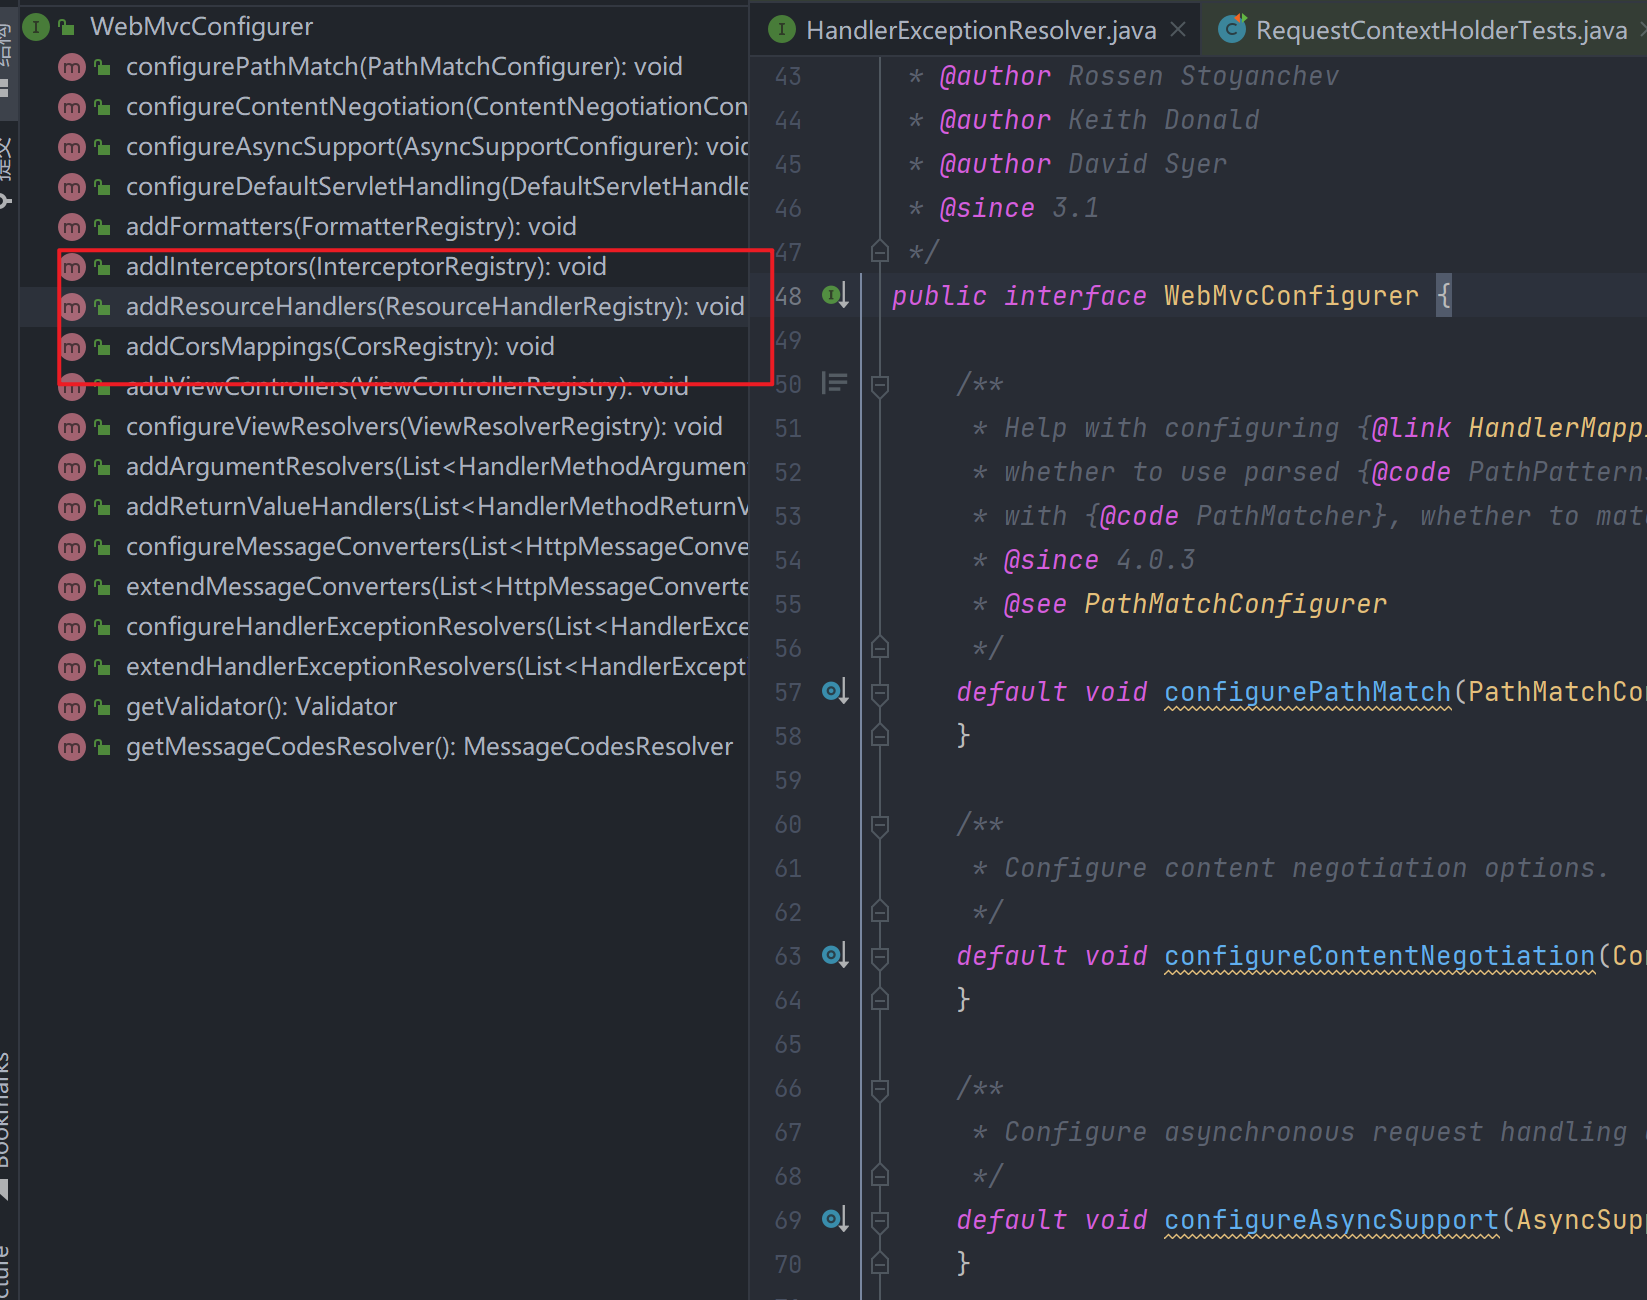Select getMessageCodesResolver() method entry

[x=429, y=747]
